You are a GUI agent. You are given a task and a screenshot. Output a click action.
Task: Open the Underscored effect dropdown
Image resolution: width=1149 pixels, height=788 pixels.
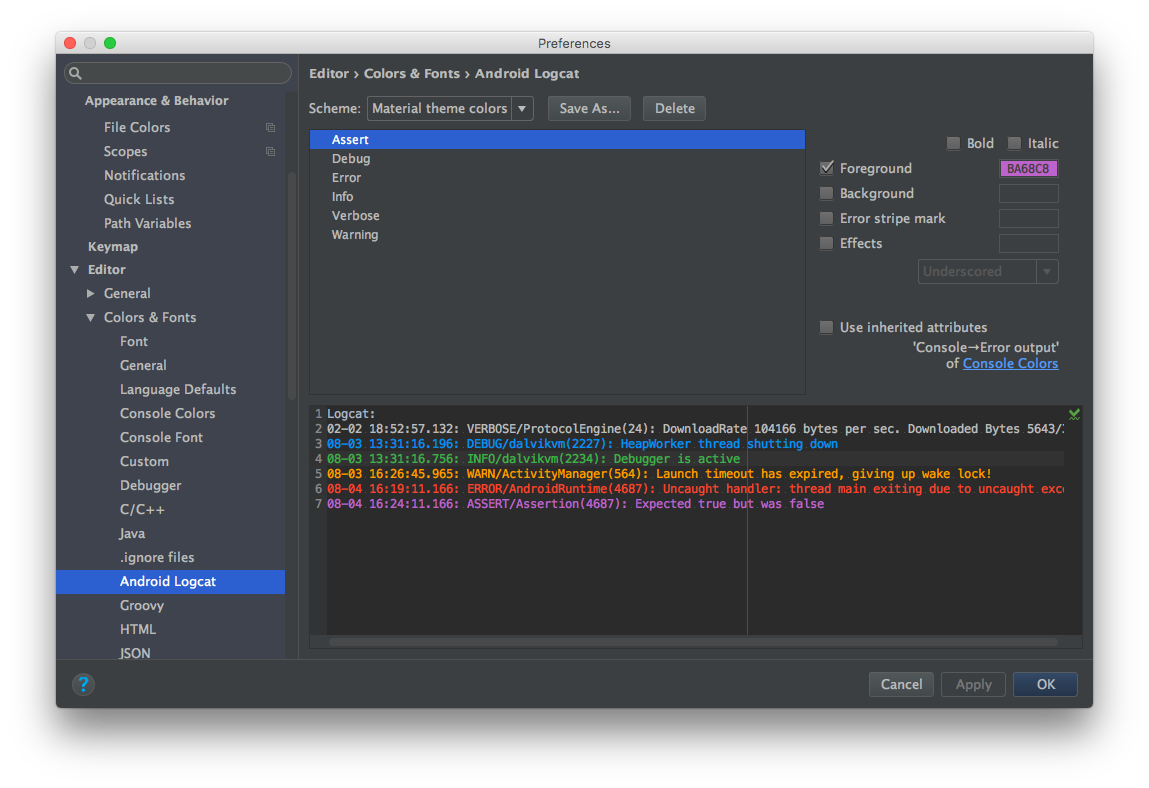(1047, 271)
